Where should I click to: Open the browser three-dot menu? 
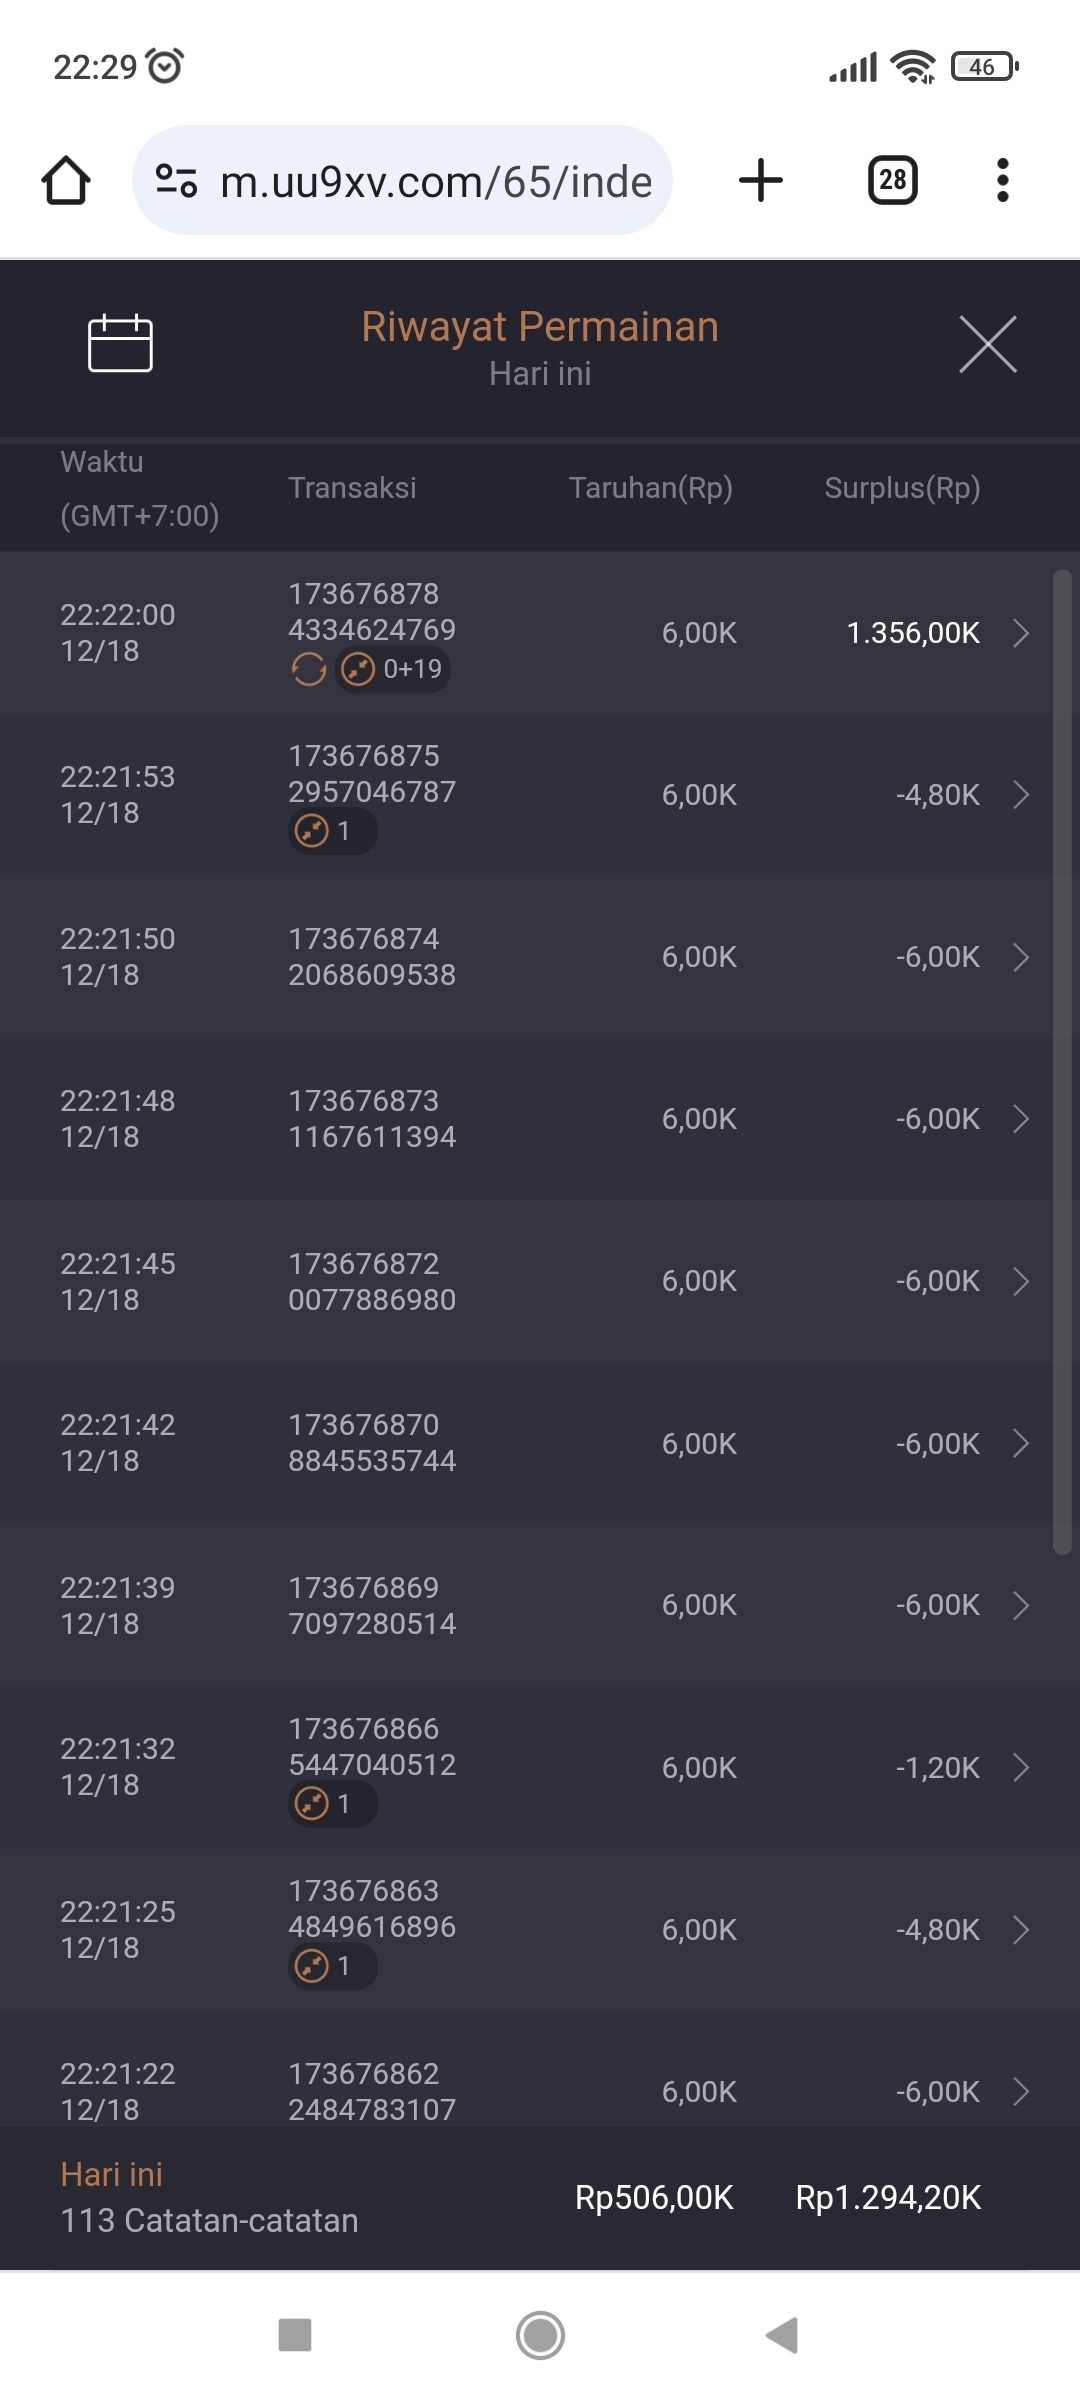click(1002, 181)
